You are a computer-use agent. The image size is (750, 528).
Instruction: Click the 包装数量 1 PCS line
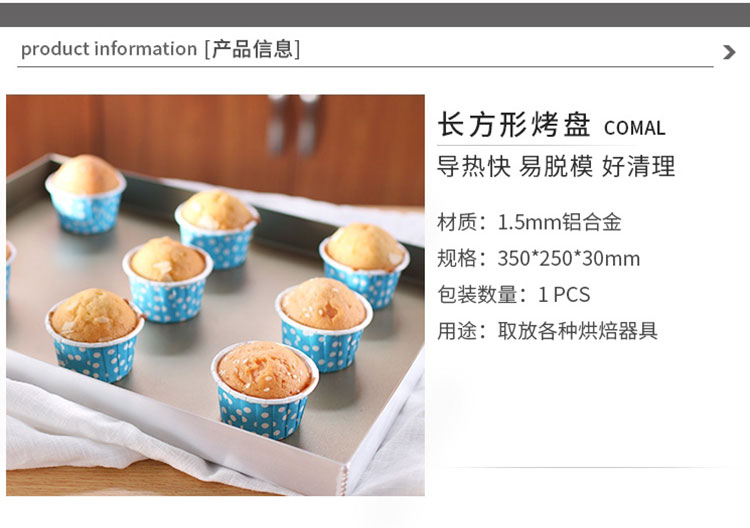[514, 294]
